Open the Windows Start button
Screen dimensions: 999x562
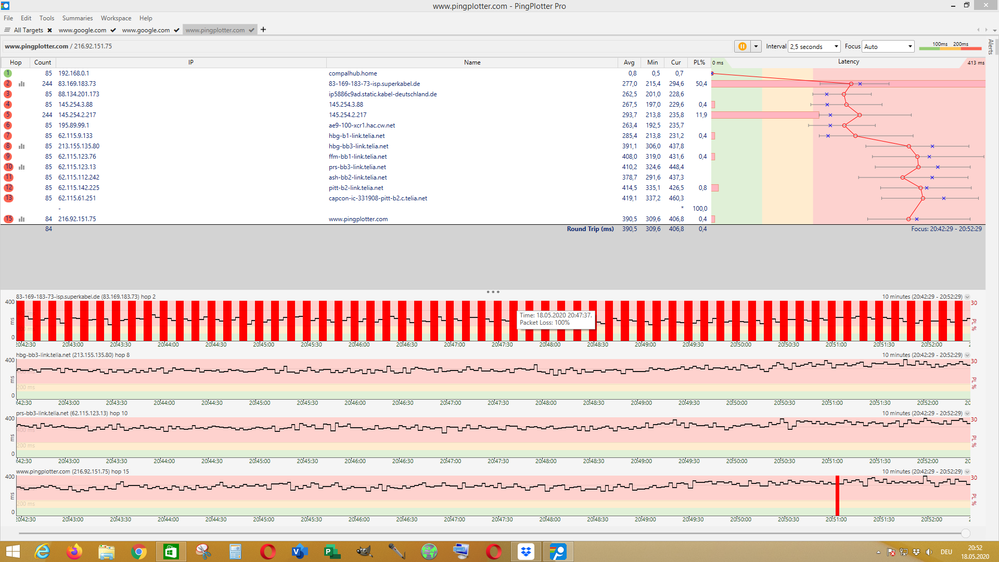pyautogui.click(x=12, y=552)
